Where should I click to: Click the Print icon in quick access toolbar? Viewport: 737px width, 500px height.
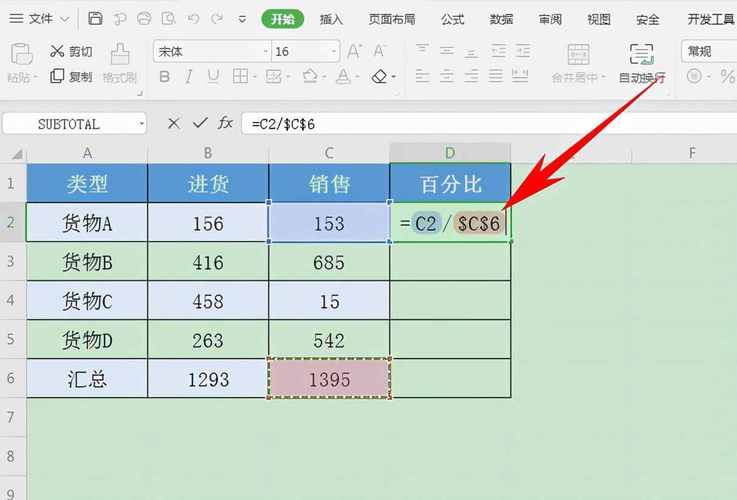click(144, 19)
